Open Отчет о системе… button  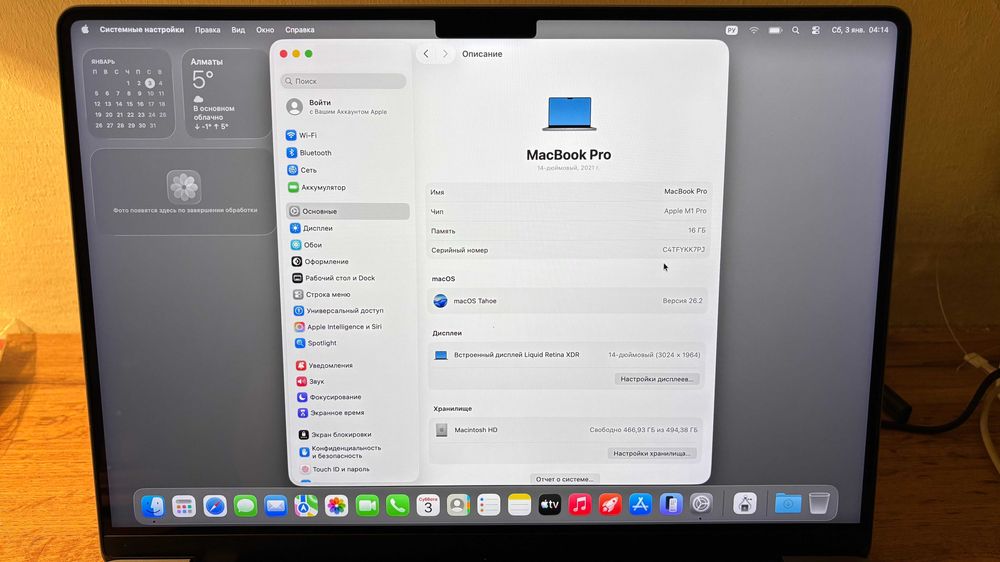(564, 479)
